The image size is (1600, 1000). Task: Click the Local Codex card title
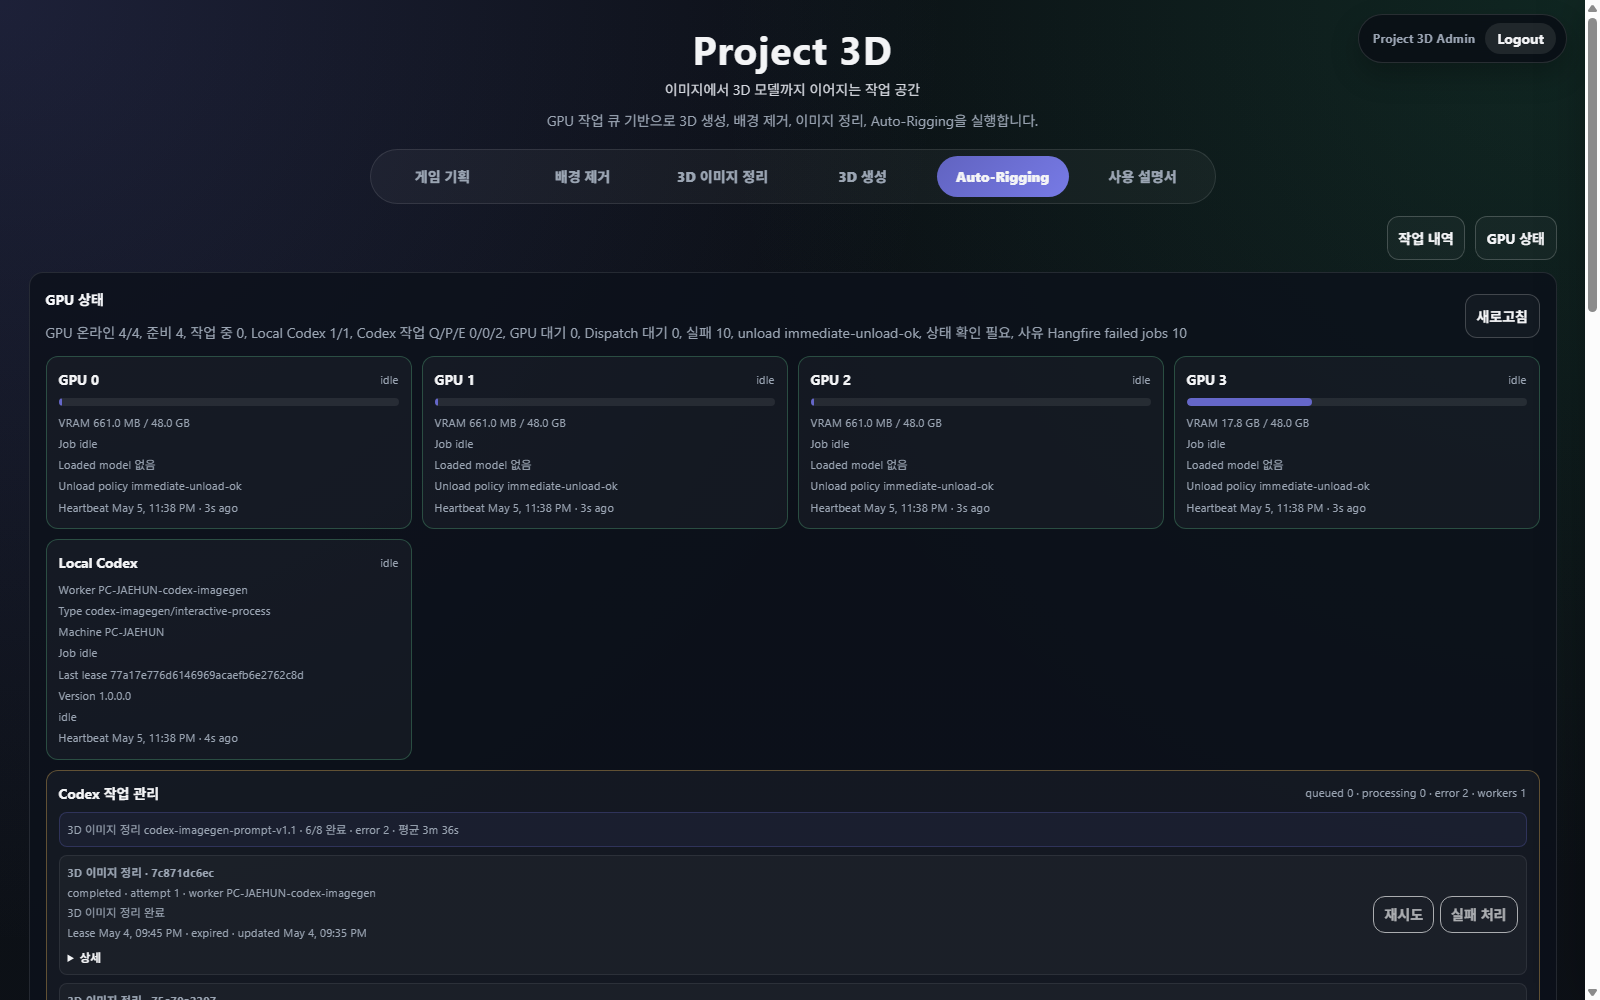point(98,563)
